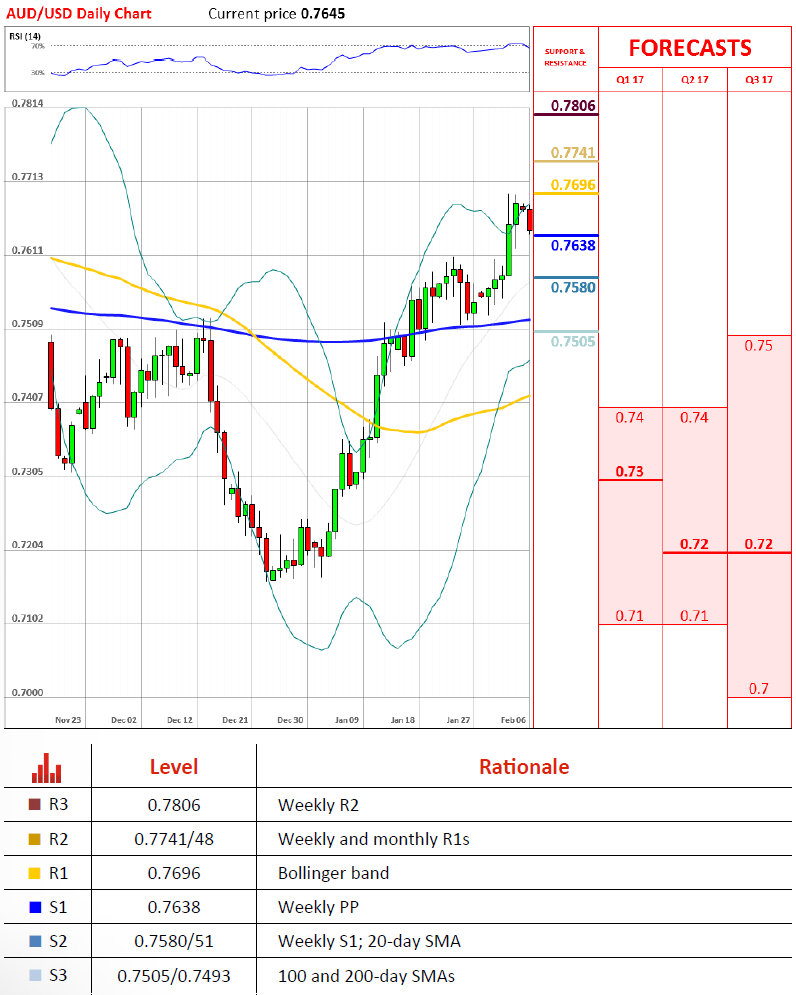Image resolution: width=796 pixels, height=995 pixels.
Task: Click the Nov 23 date axis label
Action: point(68,720)
